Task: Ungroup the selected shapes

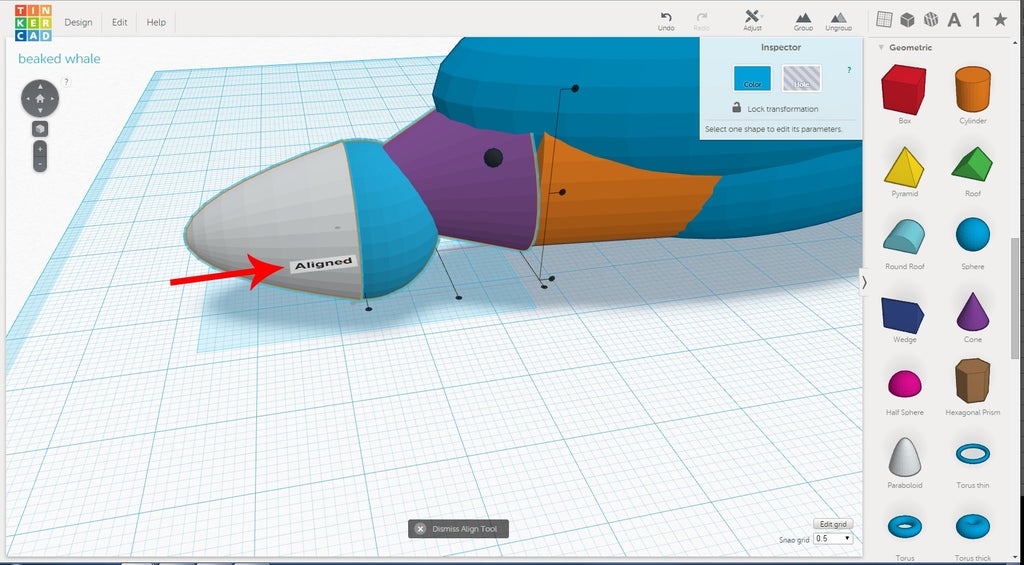Action: pyautogui.click(x=838, y=22)
